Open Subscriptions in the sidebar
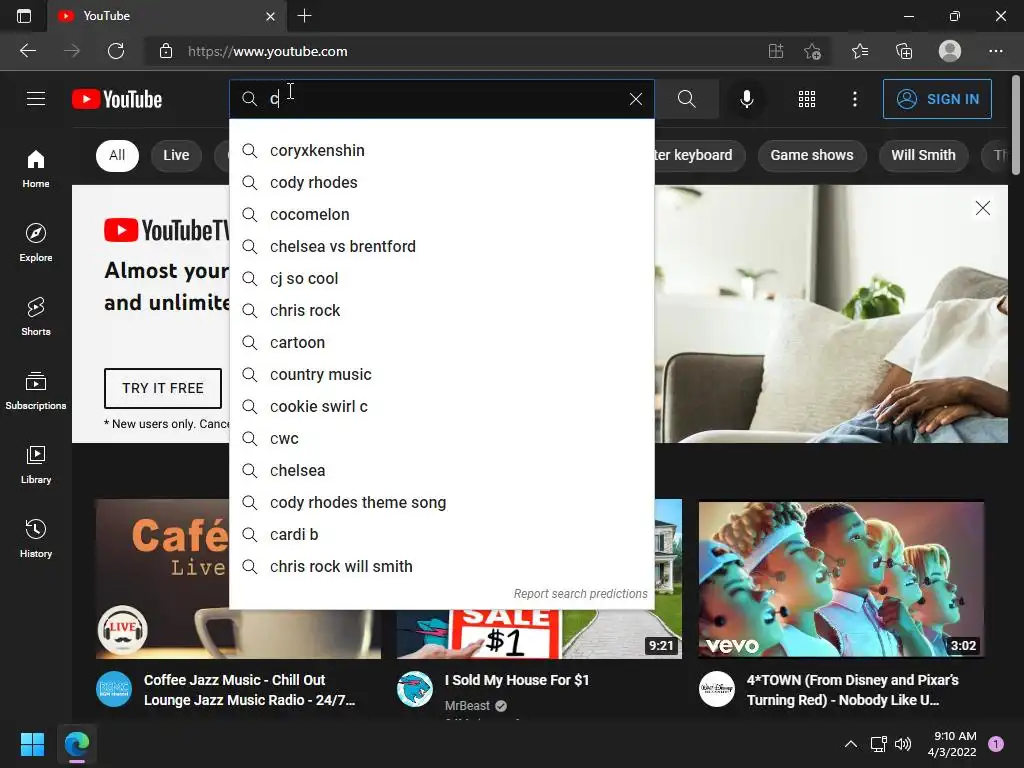 coord(36,391)
